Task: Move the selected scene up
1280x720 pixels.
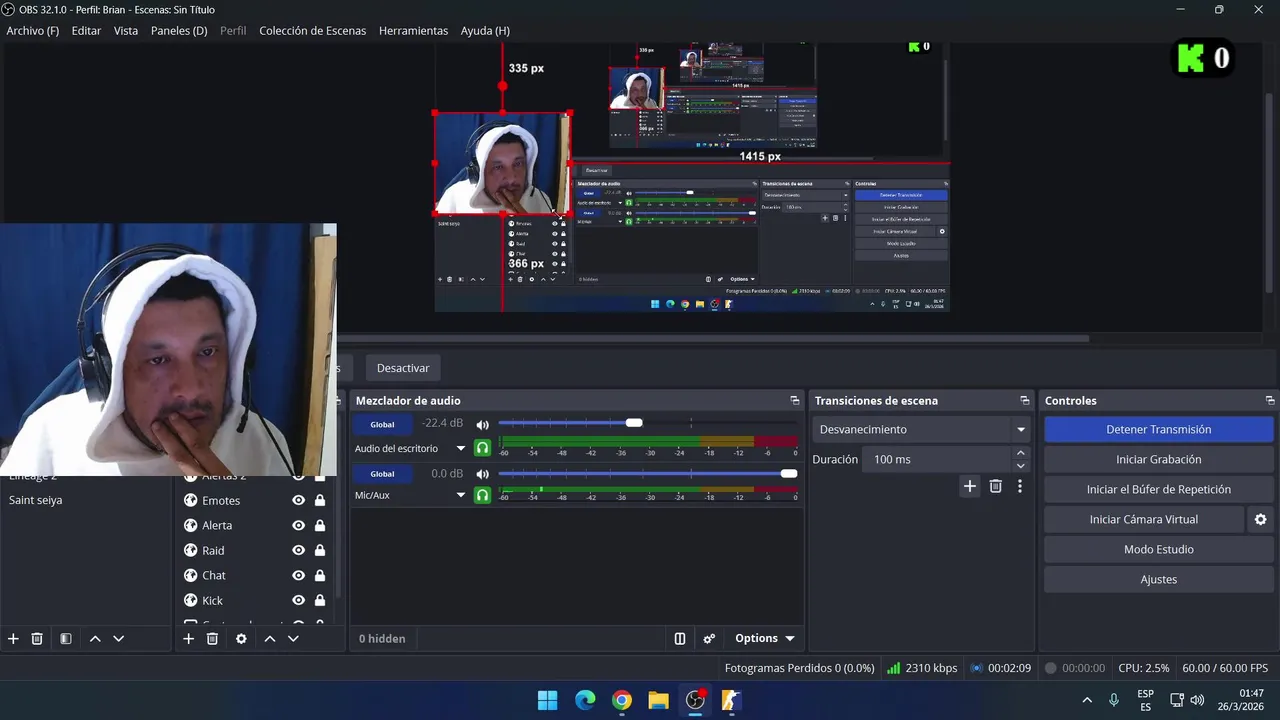Action: pyautogui.click(x=95, y=638)
